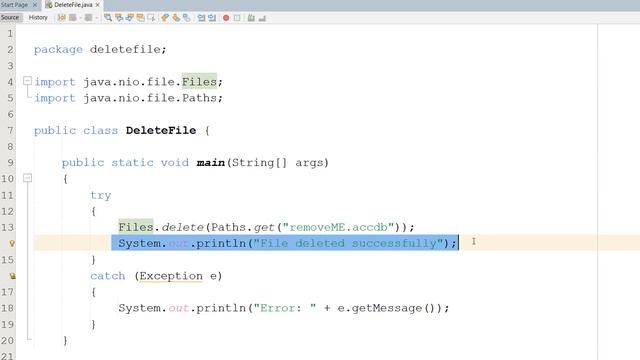Open the back navigation dropdown arrow
The image size is (640, 360).
(80, 18)
